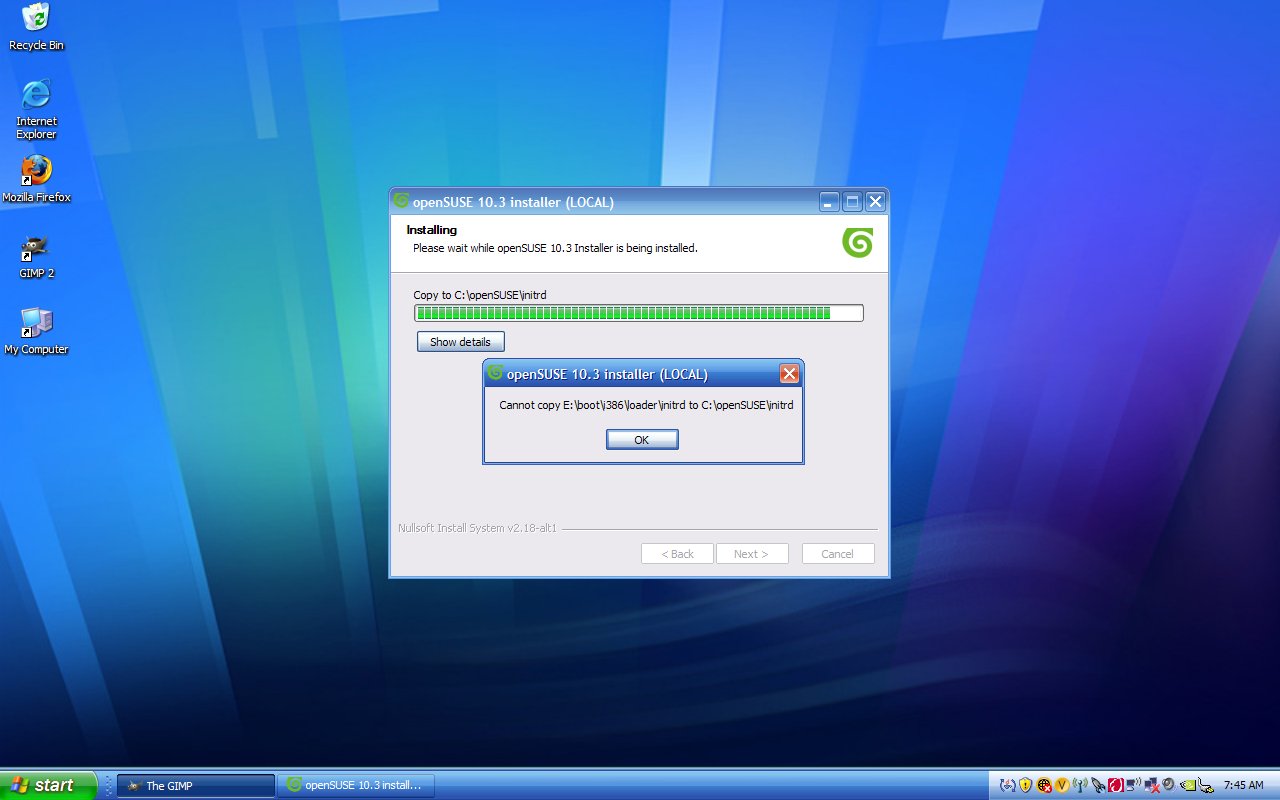Image resolution: width=1280 pixels, height=800 pixels.
Task: Click the blue sync arrows tray icon
Action: tap(1008, 785)
